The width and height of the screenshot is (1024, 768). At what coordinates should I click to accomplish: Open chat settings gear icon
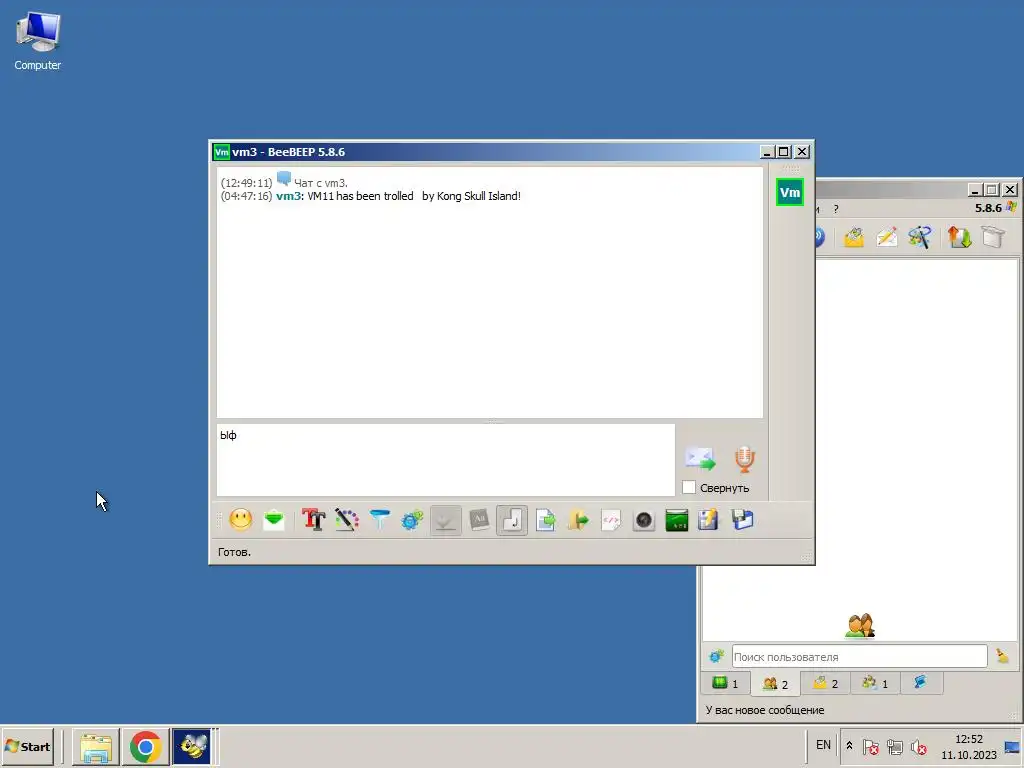click(x=412, y=520)
